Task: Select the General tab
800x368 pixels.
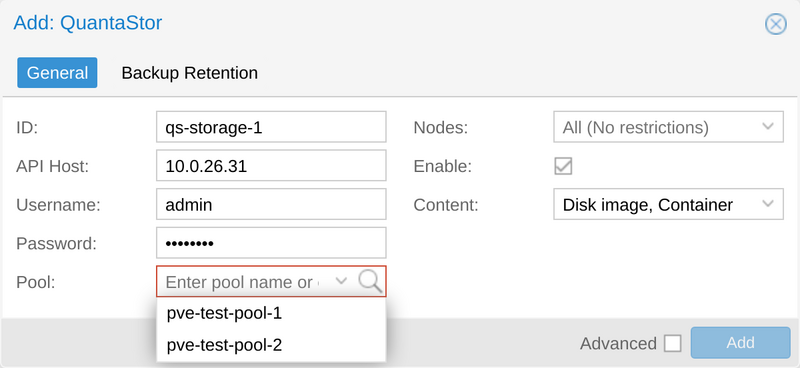Action: pos(57,73)
